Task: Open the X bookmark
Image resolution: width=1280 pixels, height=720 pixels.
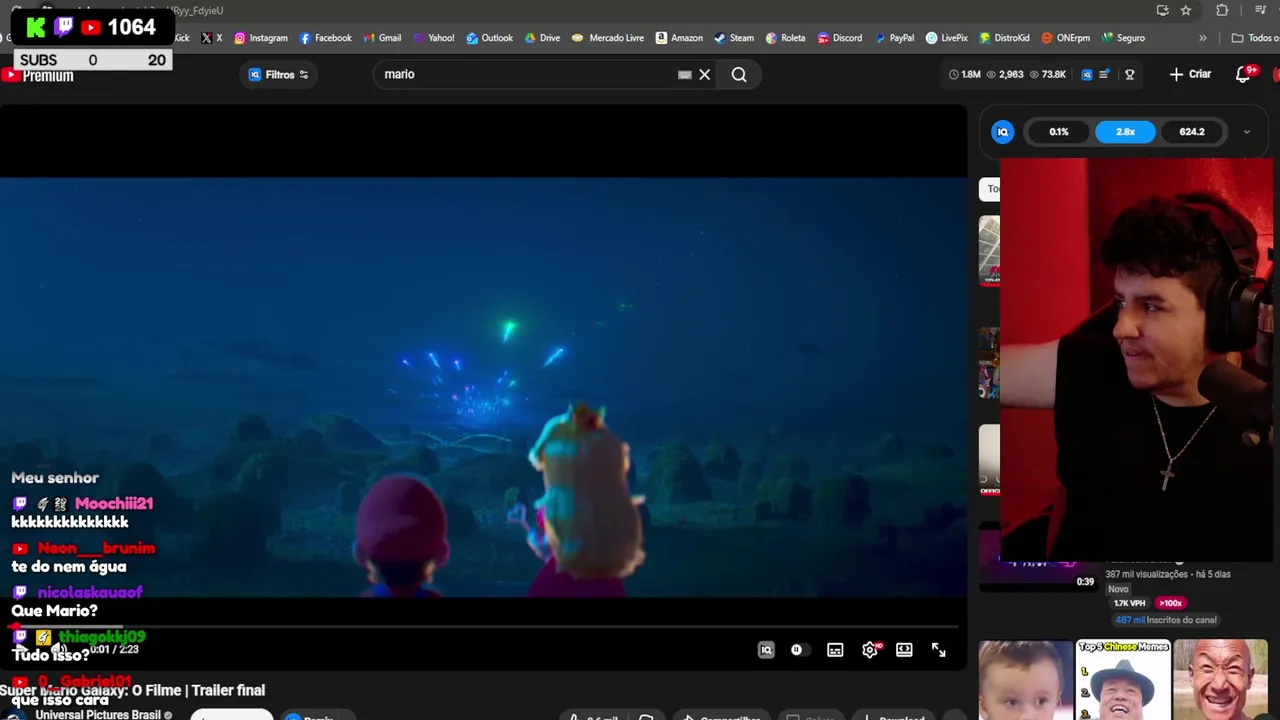Action: coord(211,38)
